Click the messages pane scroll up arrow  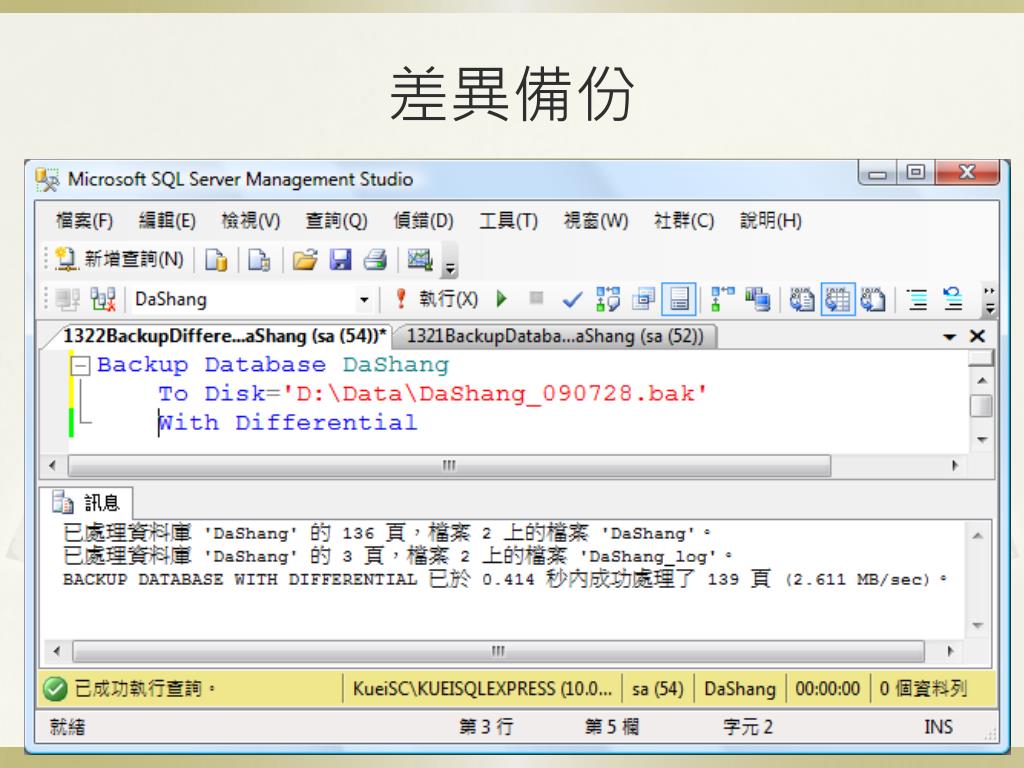(978, 536)
